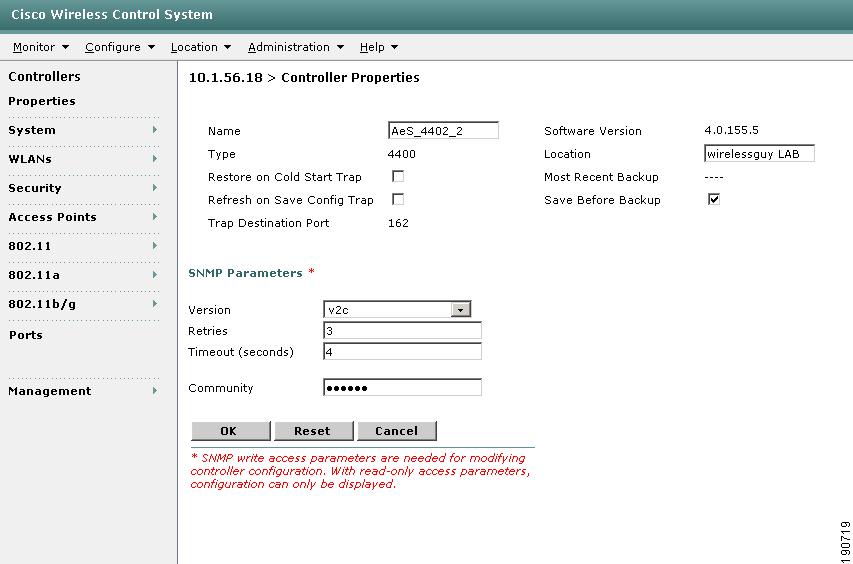Viewport: 853px width, 564px height.
Task: Click the Reset button
Action: 314,431
